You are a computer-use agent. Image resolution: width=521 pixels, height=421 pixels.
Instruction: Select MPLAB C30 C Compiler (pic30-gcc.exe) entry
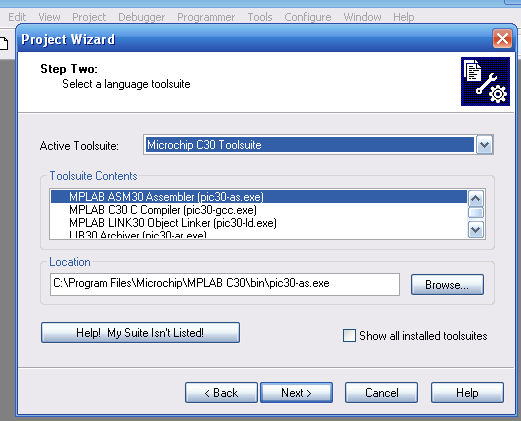(259, 210)
